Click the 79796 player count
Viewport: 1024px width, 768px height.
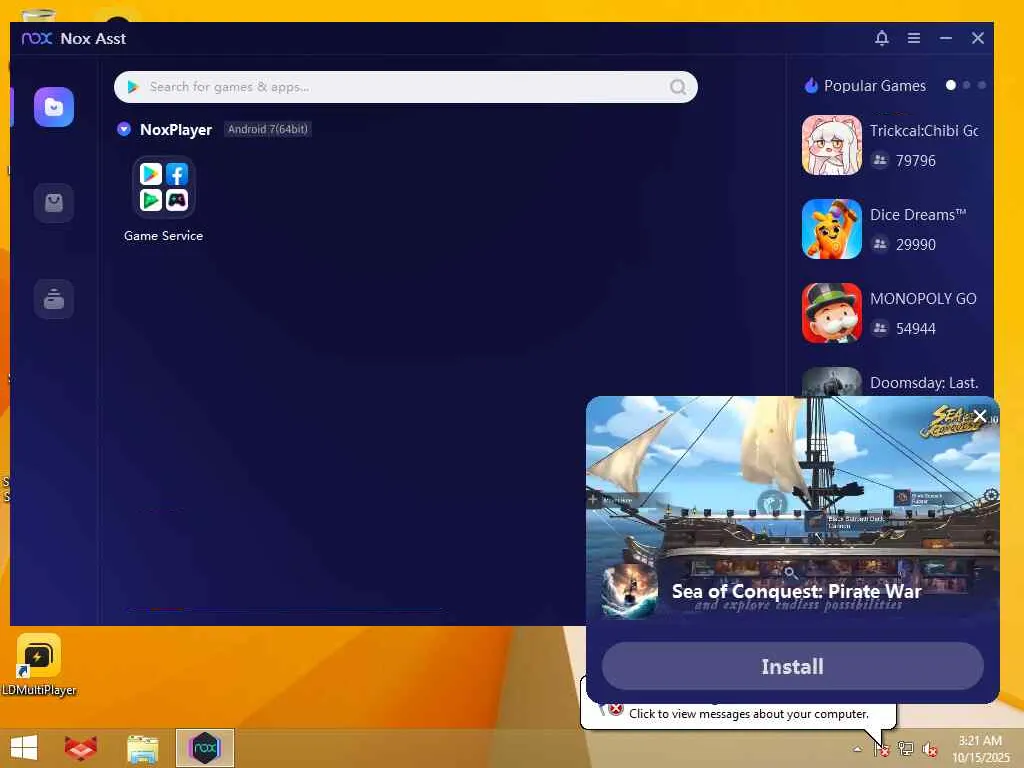[916, 161]
